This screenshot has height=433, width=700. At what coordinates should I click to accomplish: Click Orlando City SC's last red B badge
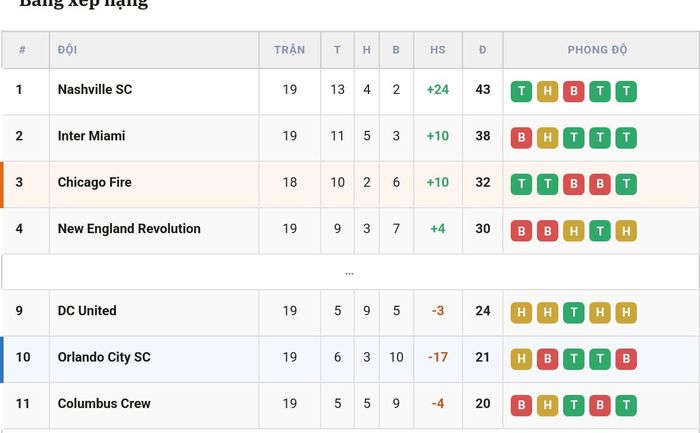626,359
